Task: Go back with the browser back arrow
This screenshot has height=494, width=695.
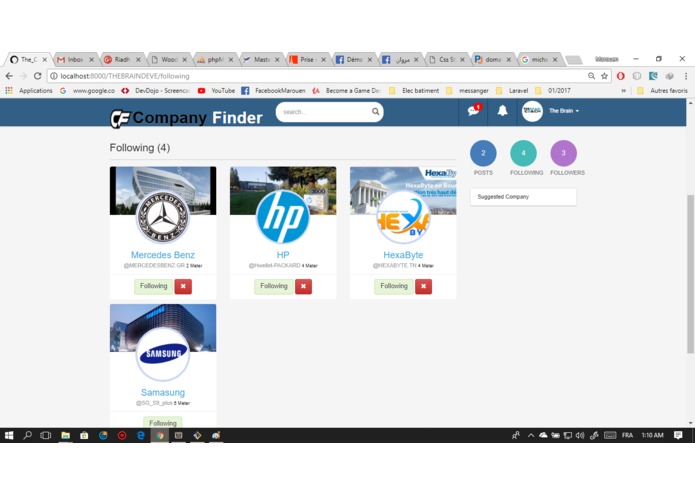Action: pos(9,76)
